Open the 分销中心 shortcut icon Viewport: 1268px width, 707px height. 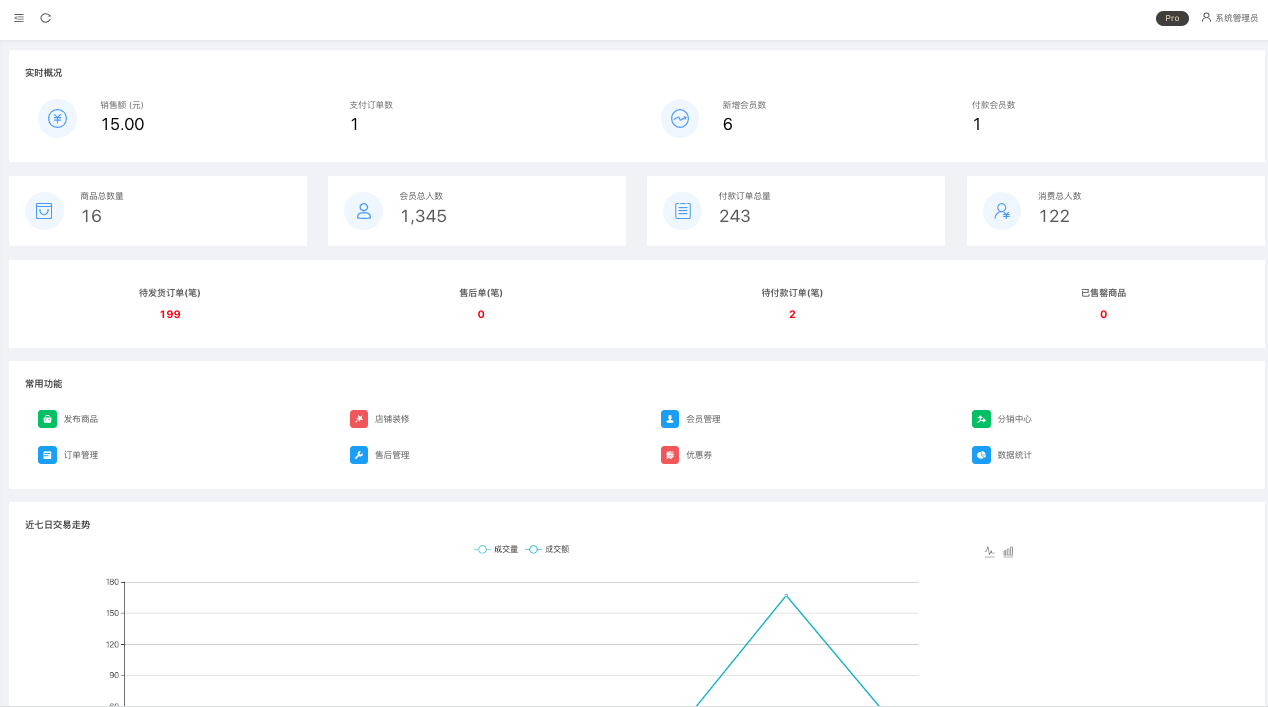(981, 419)
